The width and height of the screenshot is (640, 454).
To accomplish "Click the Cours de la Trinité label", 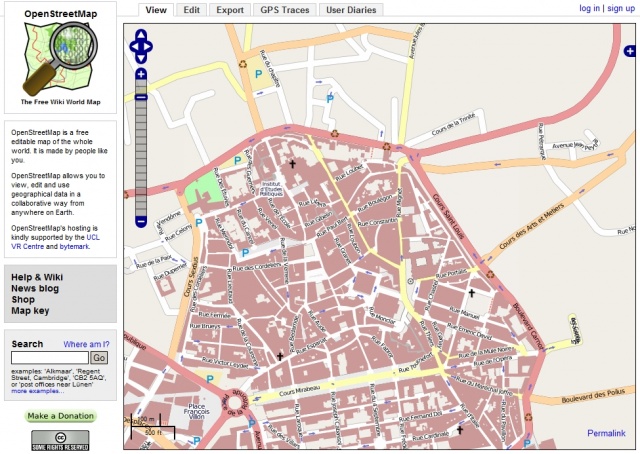I will pyautogui.click(x=453, y=124).
